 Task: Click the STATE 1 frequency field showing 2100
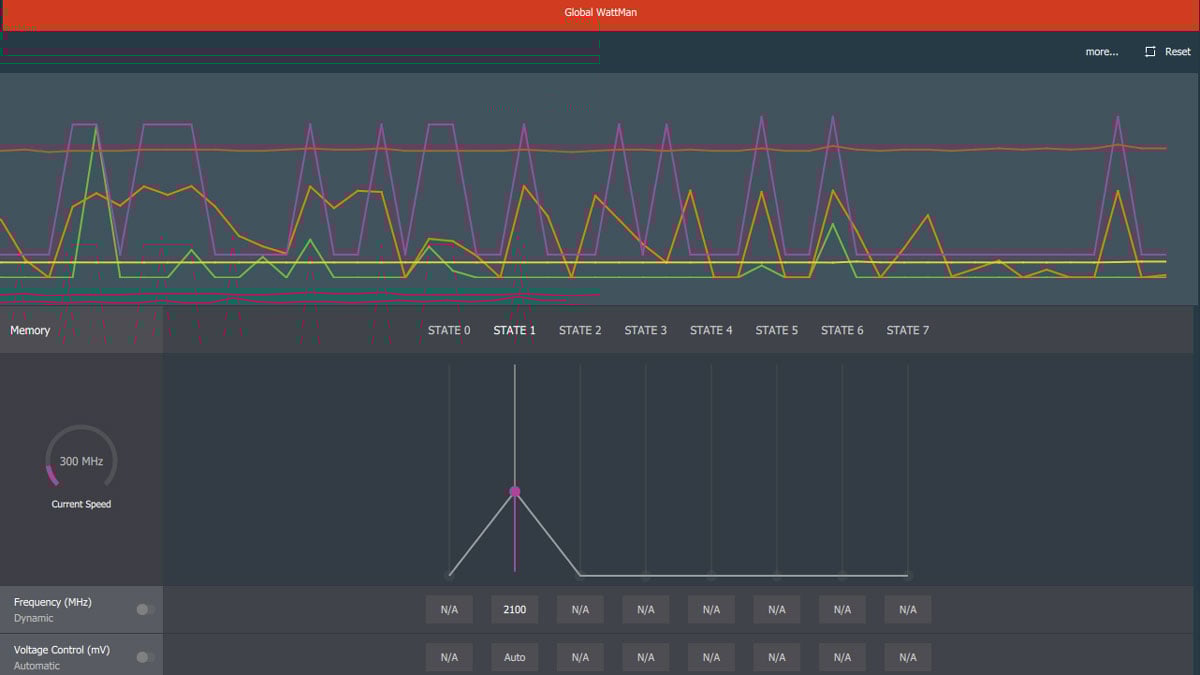[515, 609]
